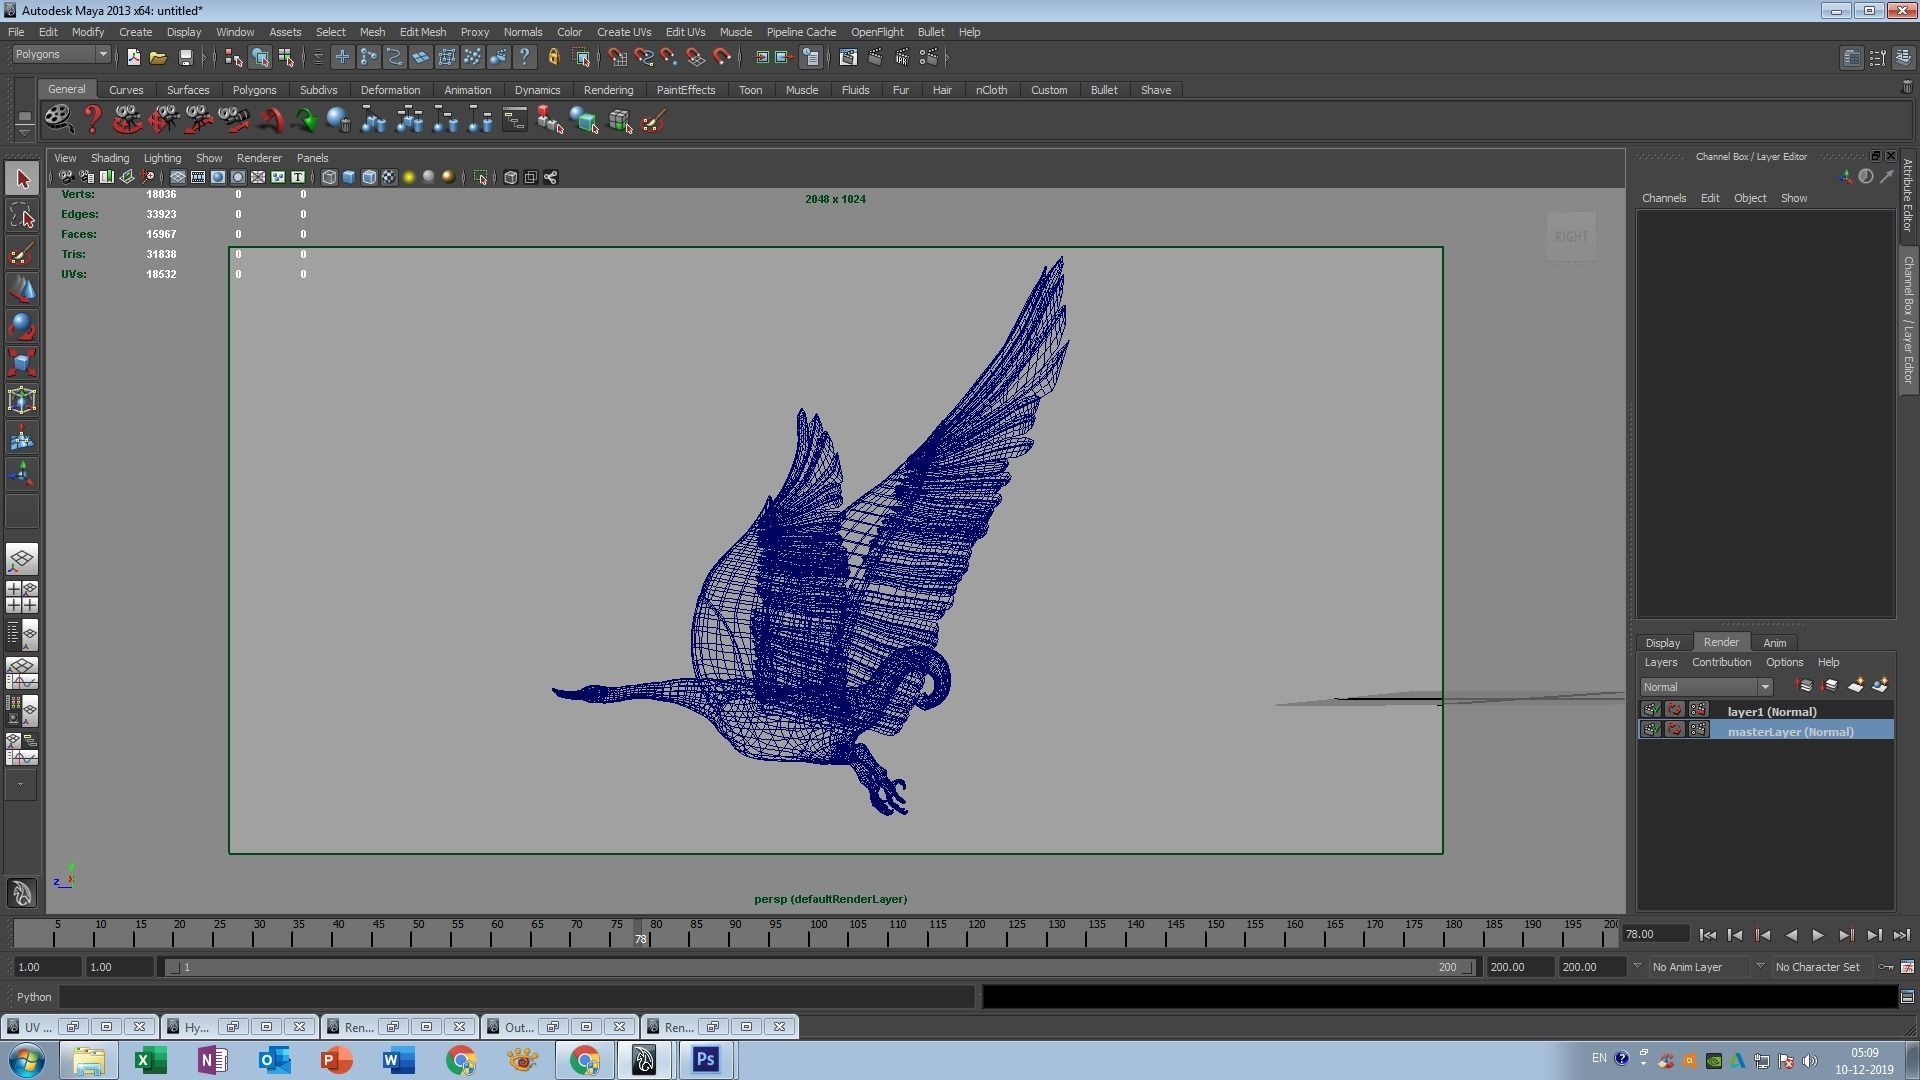Toggle Select by component type mode
This screenshot has height=1080, width=1920.
pos(286,57)
